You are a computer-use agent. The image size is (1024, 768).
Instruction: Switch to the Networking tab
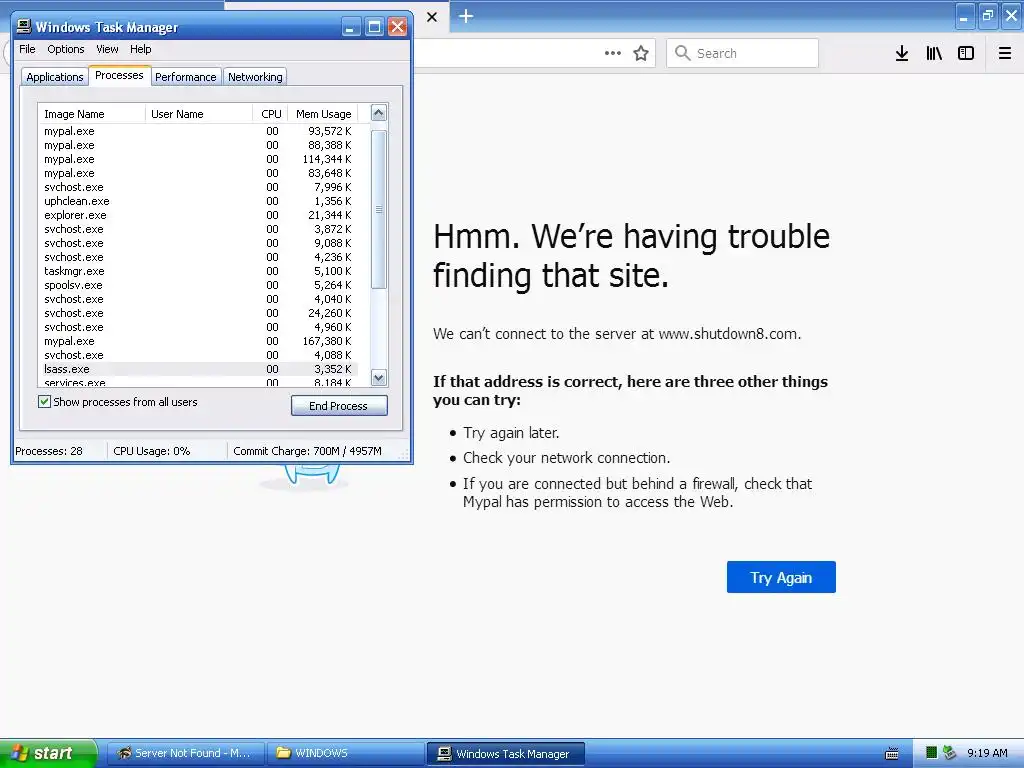(255, 76)
